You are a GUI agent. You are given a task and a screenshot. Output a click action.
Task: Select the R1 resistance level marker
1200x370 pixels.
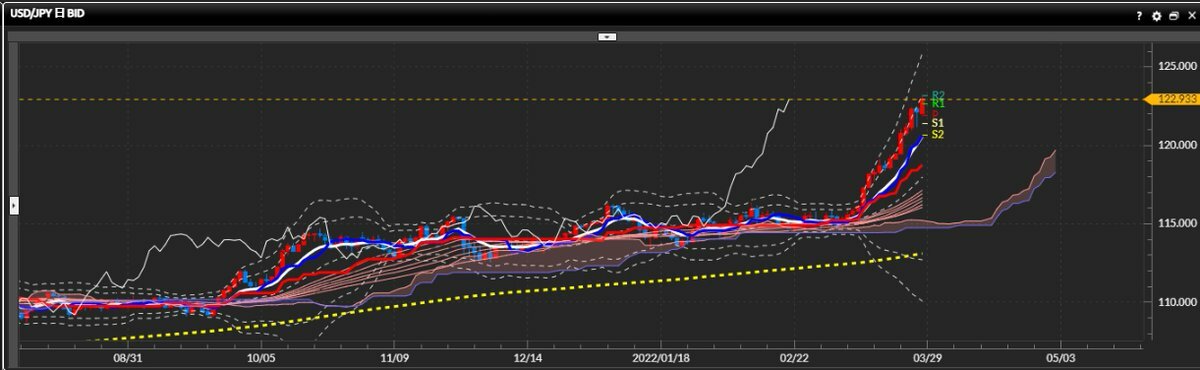coord(938,104)
